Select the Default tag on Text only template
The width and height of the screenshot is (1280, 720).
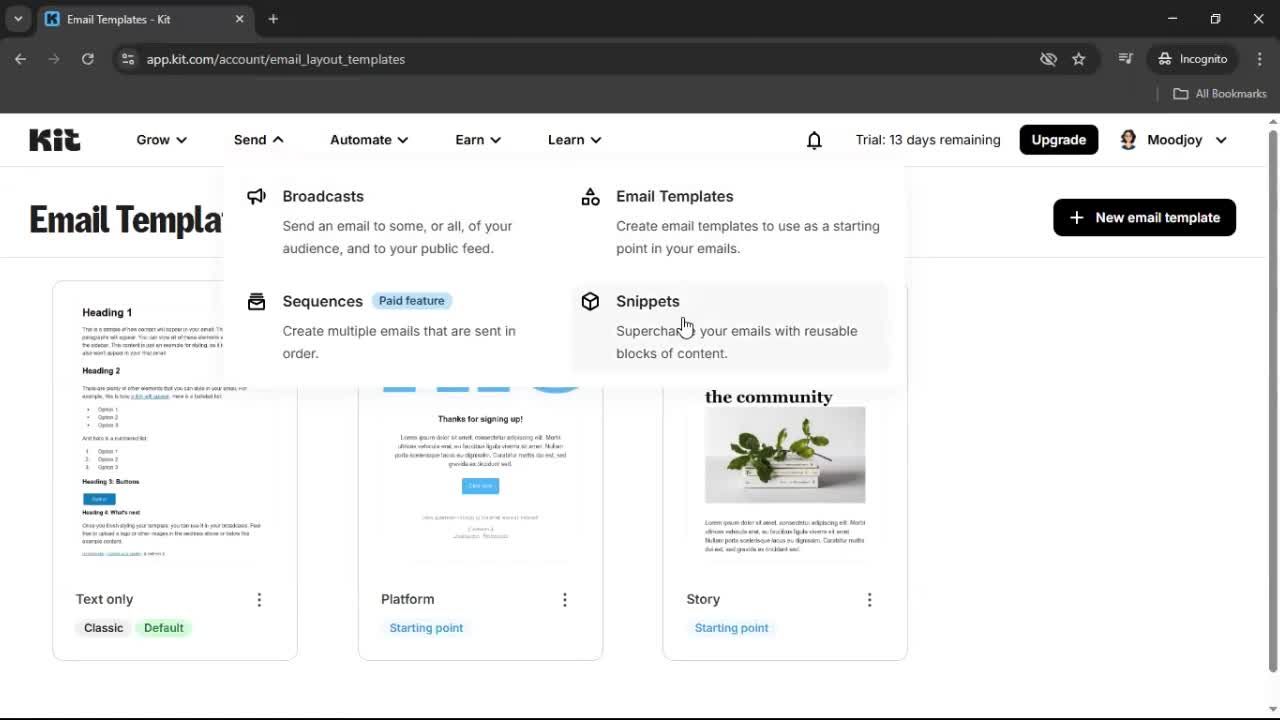click(x=163, y=627)
